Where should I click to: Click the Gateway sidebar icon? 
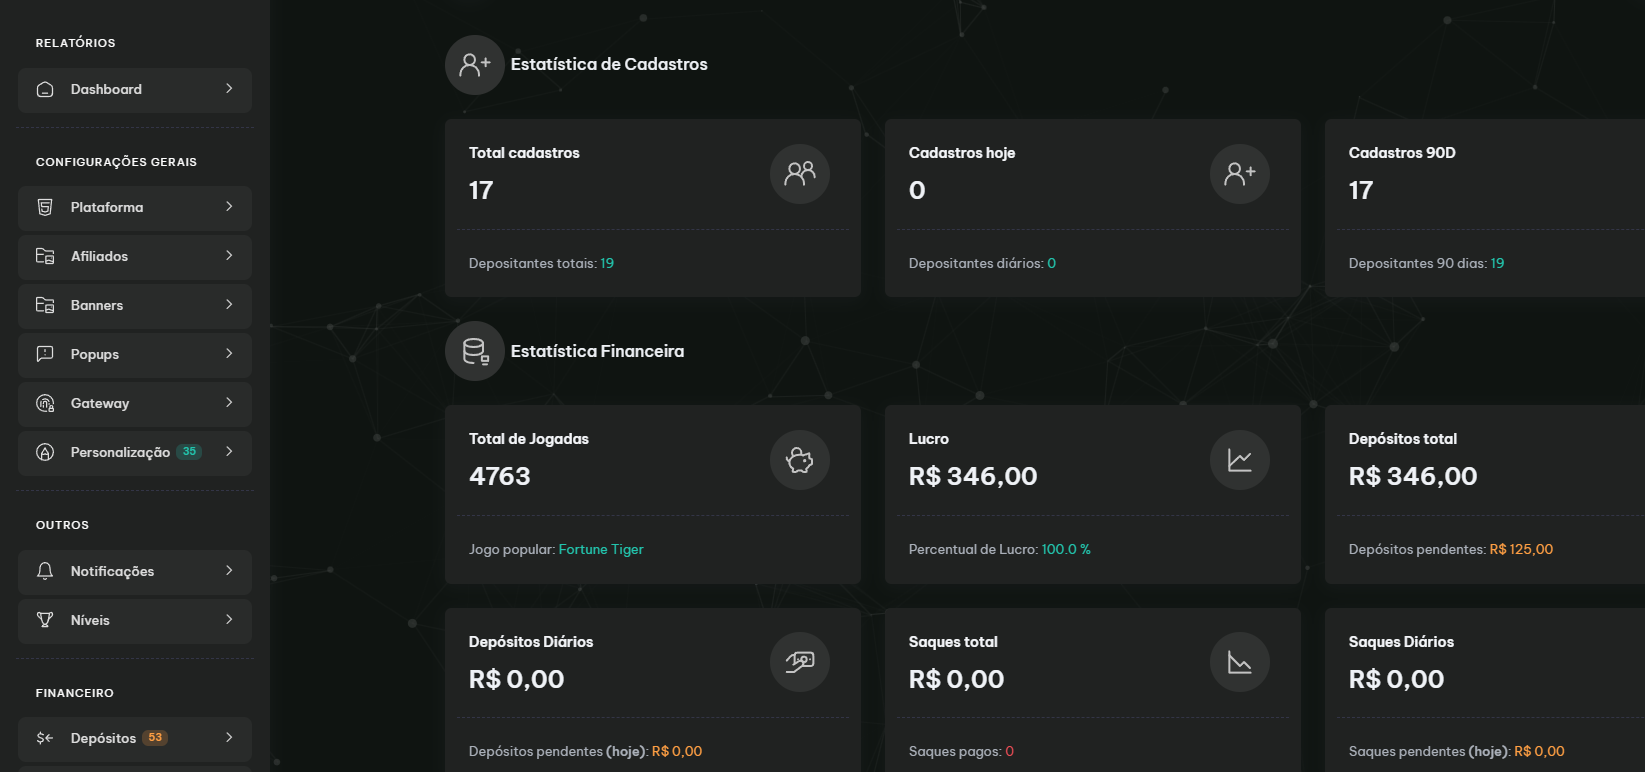tap(44, 403)
